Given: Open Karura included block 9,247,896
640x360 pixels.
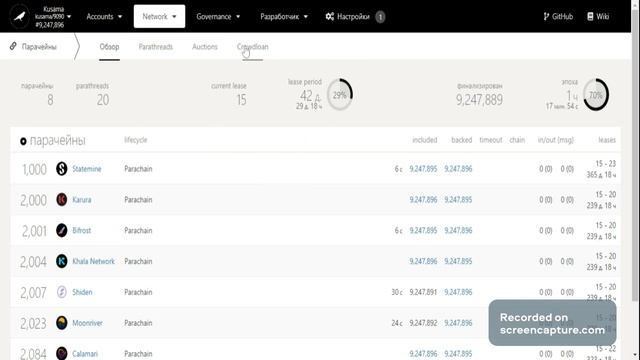Looking at the screenshot, I should [423, 200].
